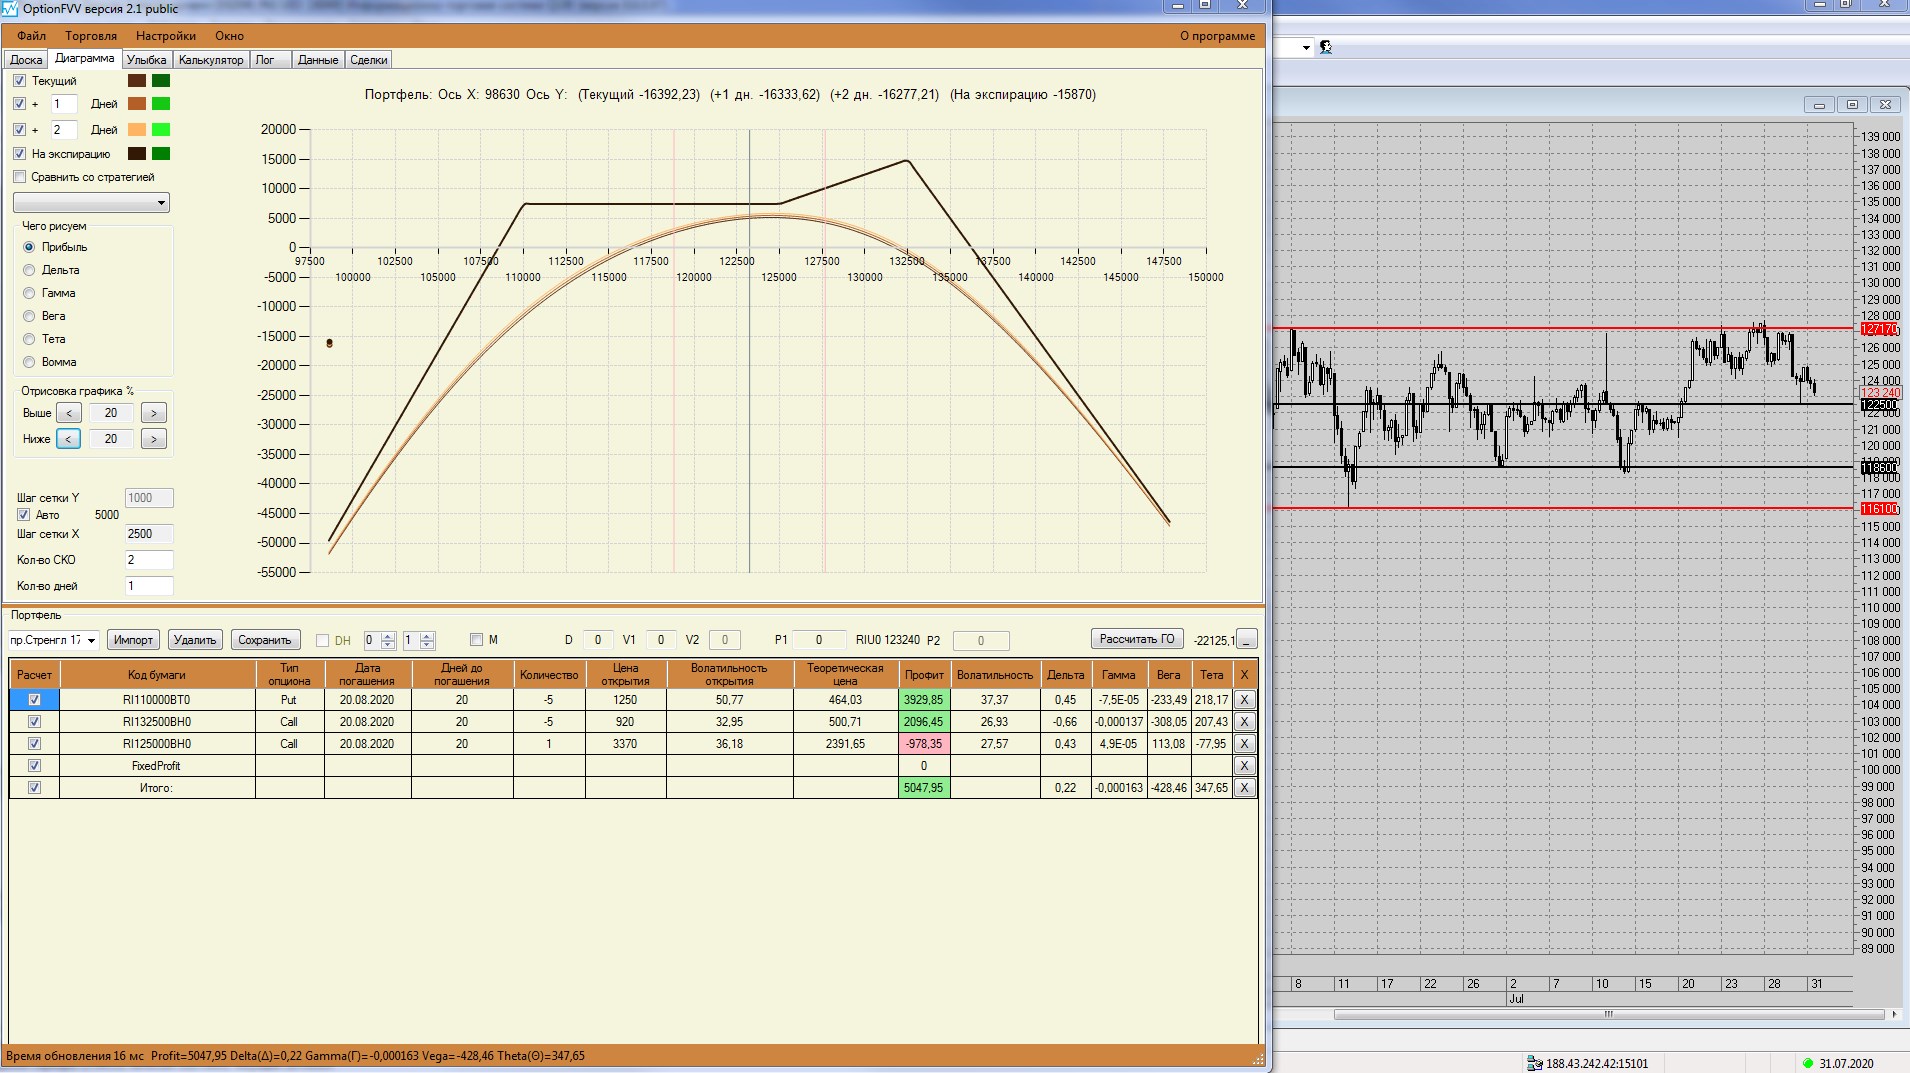
Task: Toggle the +2 Дней curve checkbox
Action: click(x=20, y=130)
